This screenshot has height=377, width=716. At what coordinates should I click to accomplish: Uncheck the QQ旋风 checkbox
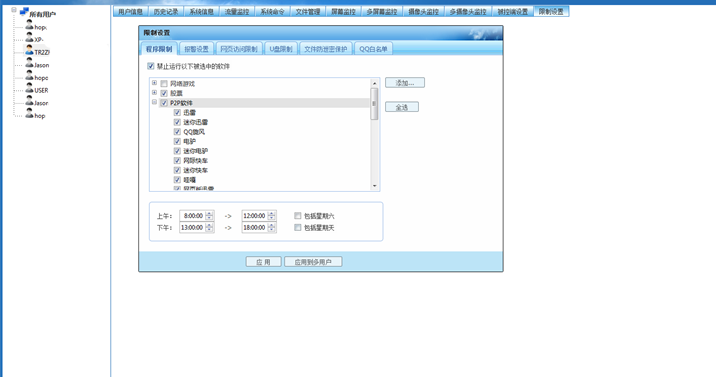pyautogui.click(x=177, y=131)
